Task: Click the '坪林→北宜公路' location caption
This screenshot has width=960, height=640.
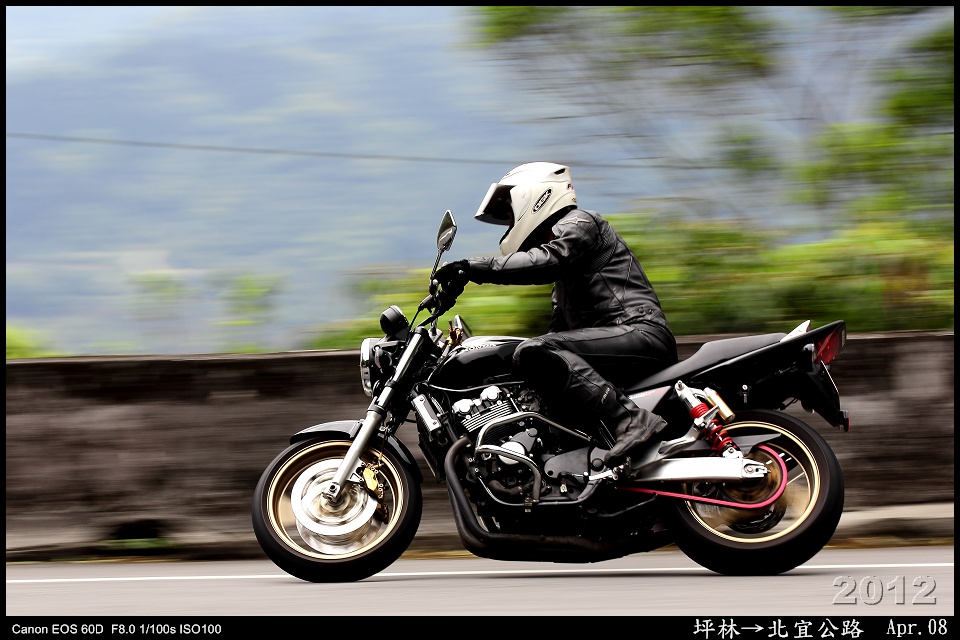Action: (x=778, y=628)
